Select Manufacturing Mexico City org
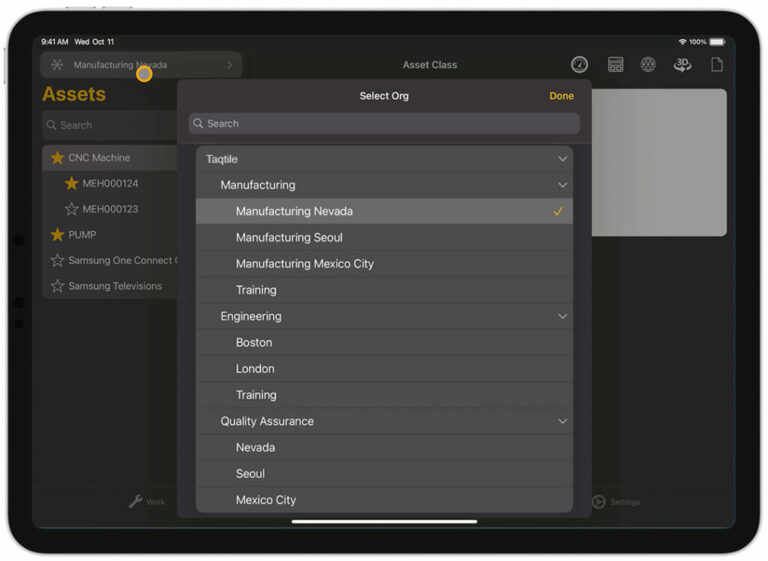Viewport: 768px width, 561px height. 304,264
